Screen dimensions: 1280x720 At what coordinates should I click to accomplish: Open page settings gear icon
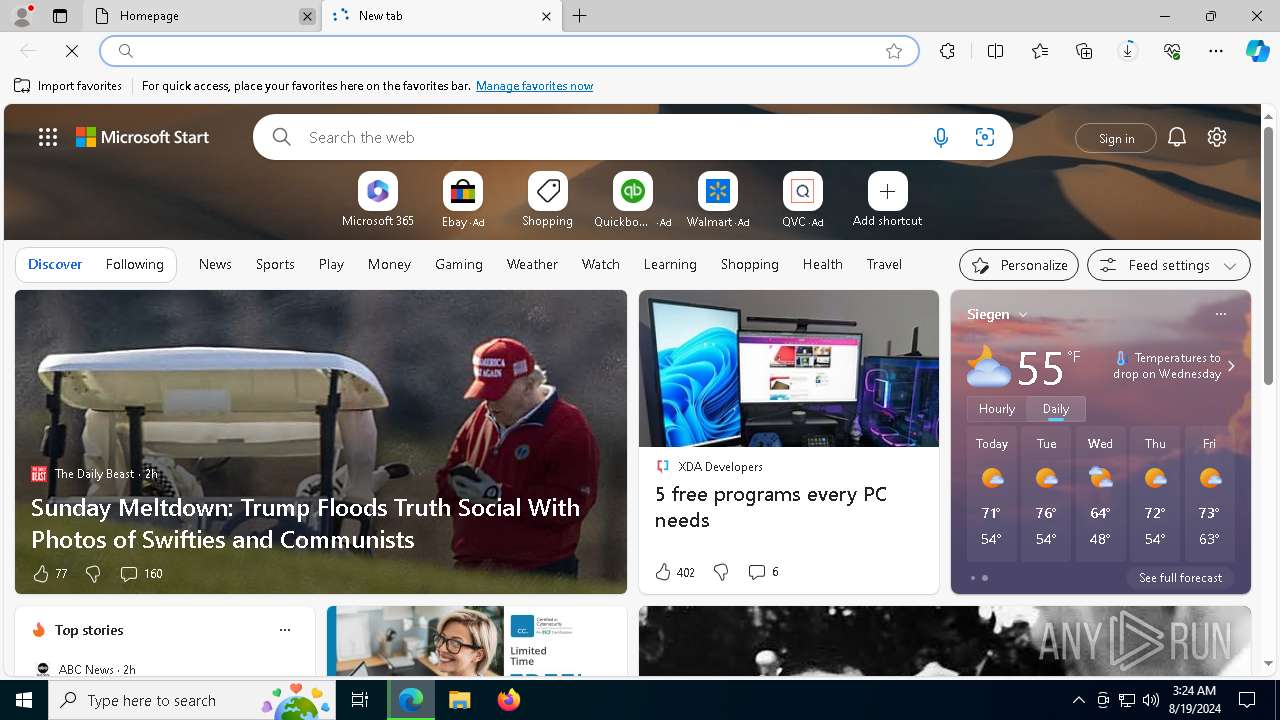coord(1217,137)
